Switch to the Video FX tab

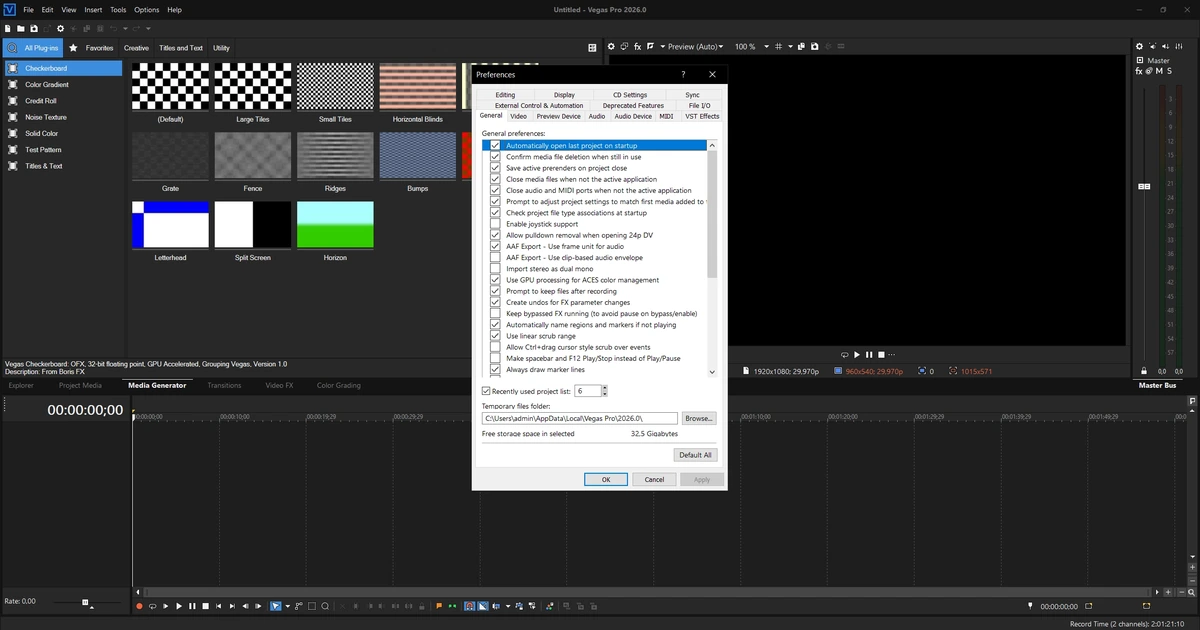coord(279,385)
